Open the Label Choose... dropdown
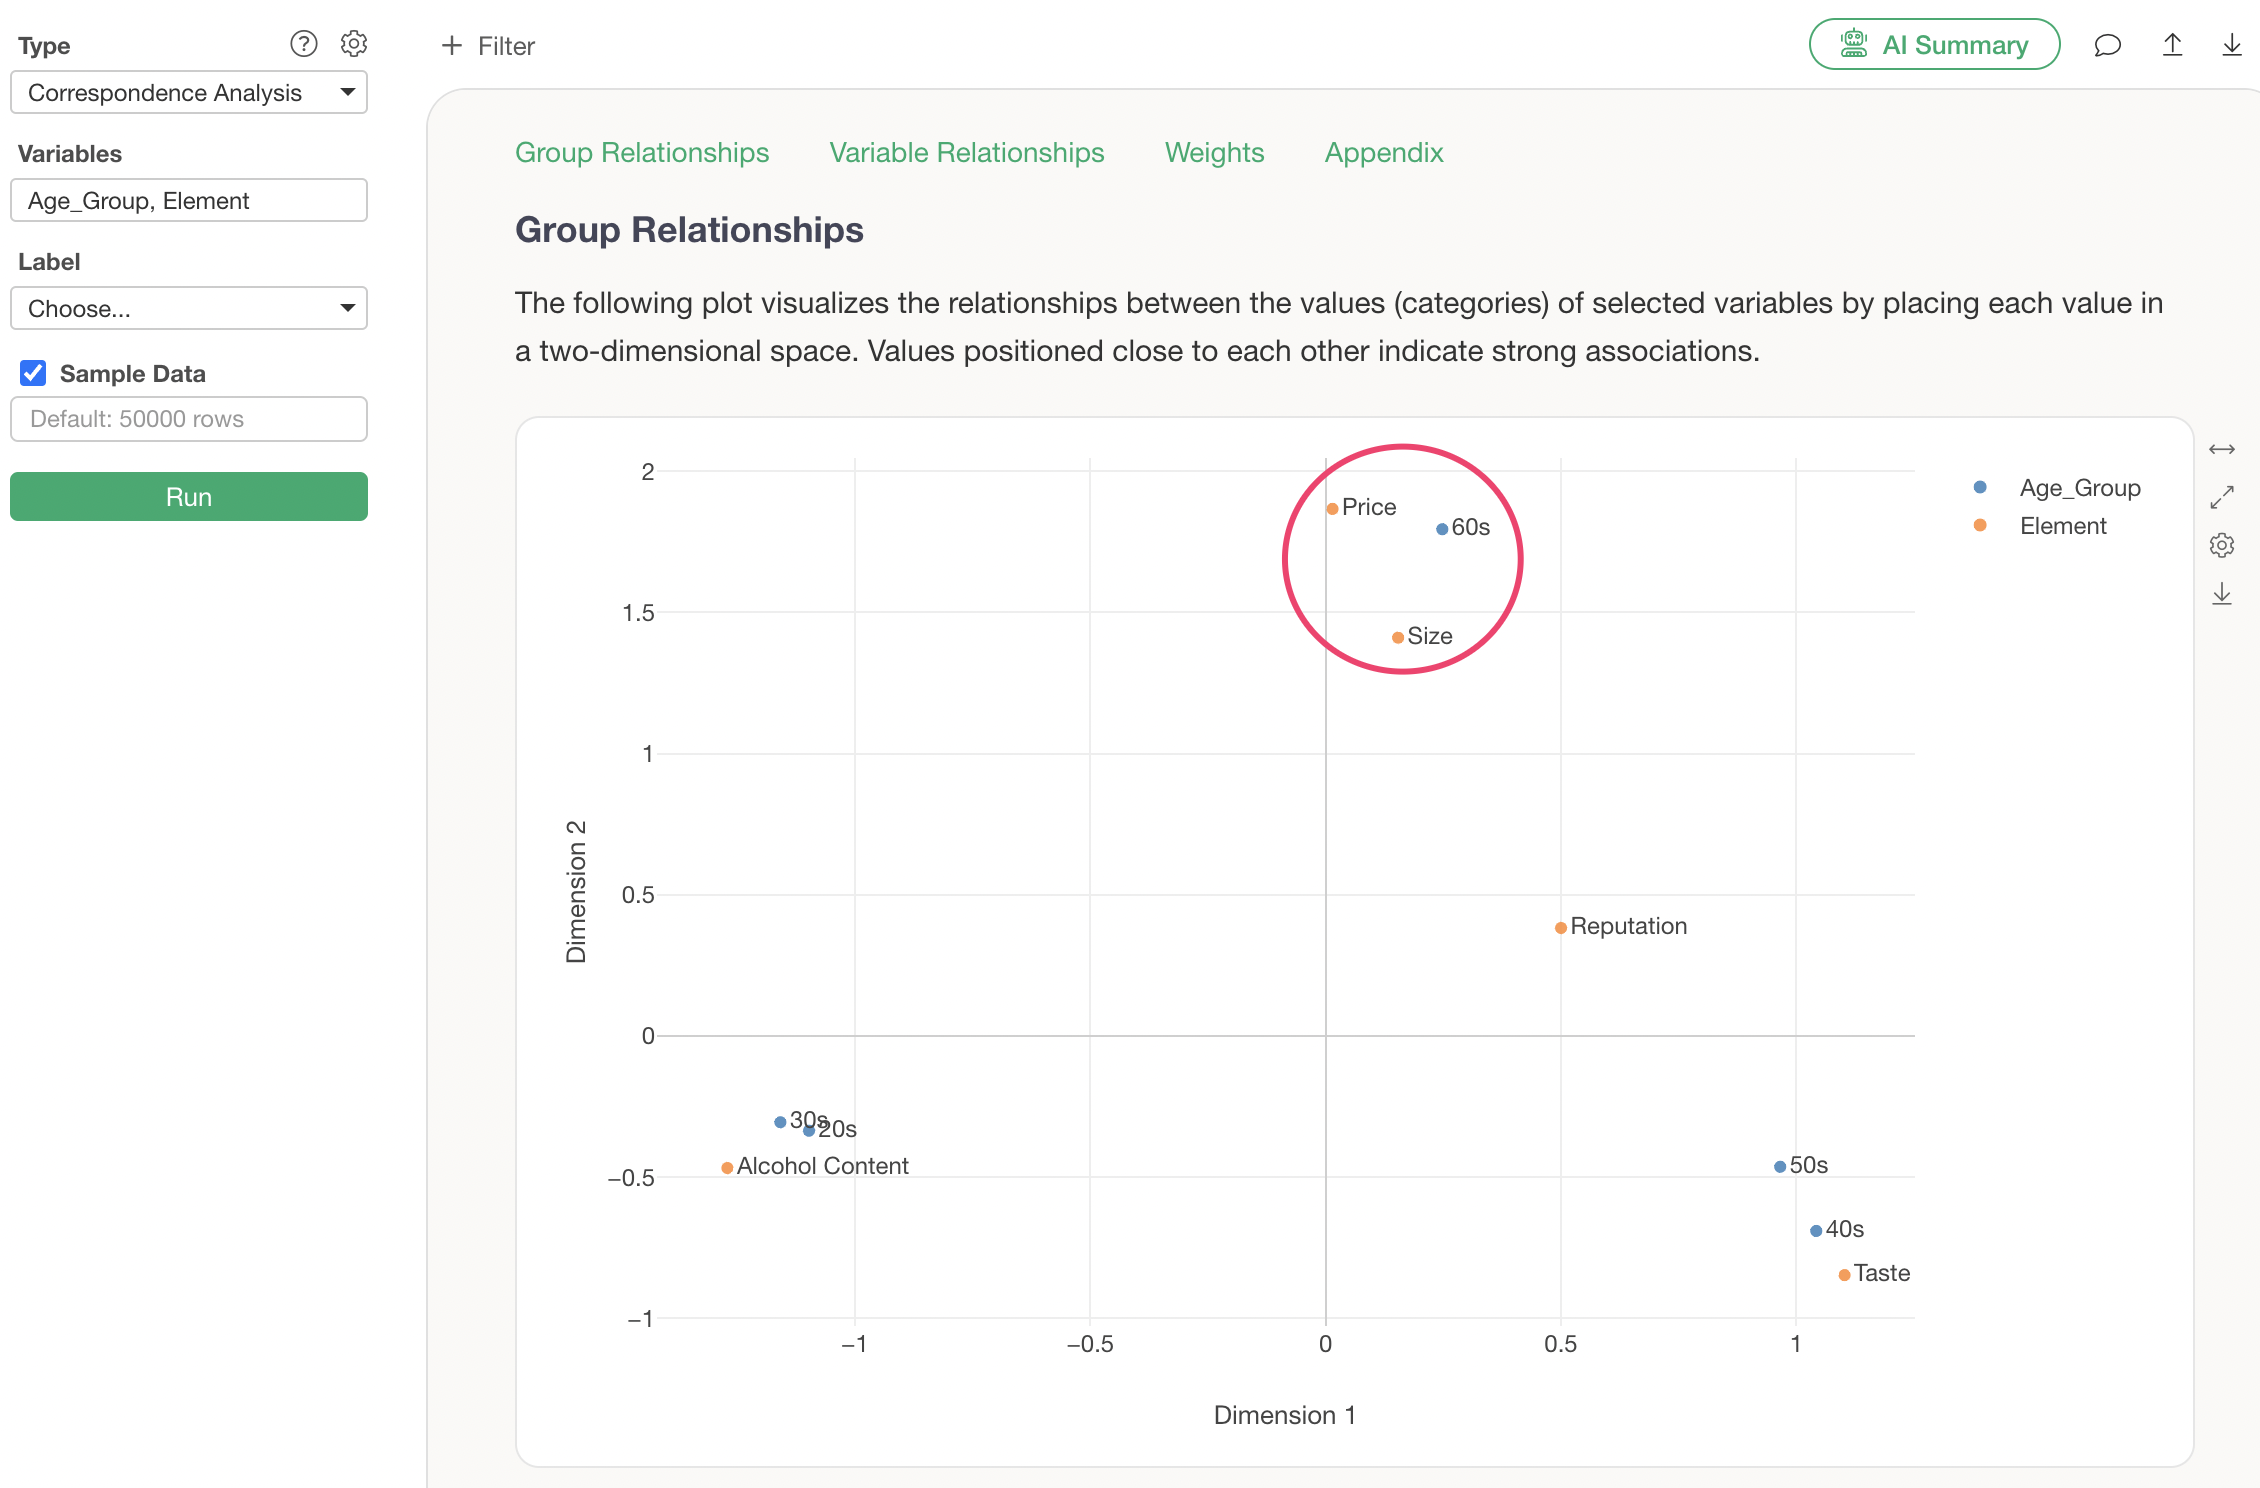Screen dimensions: 2260x1488 tap(189, 309)
